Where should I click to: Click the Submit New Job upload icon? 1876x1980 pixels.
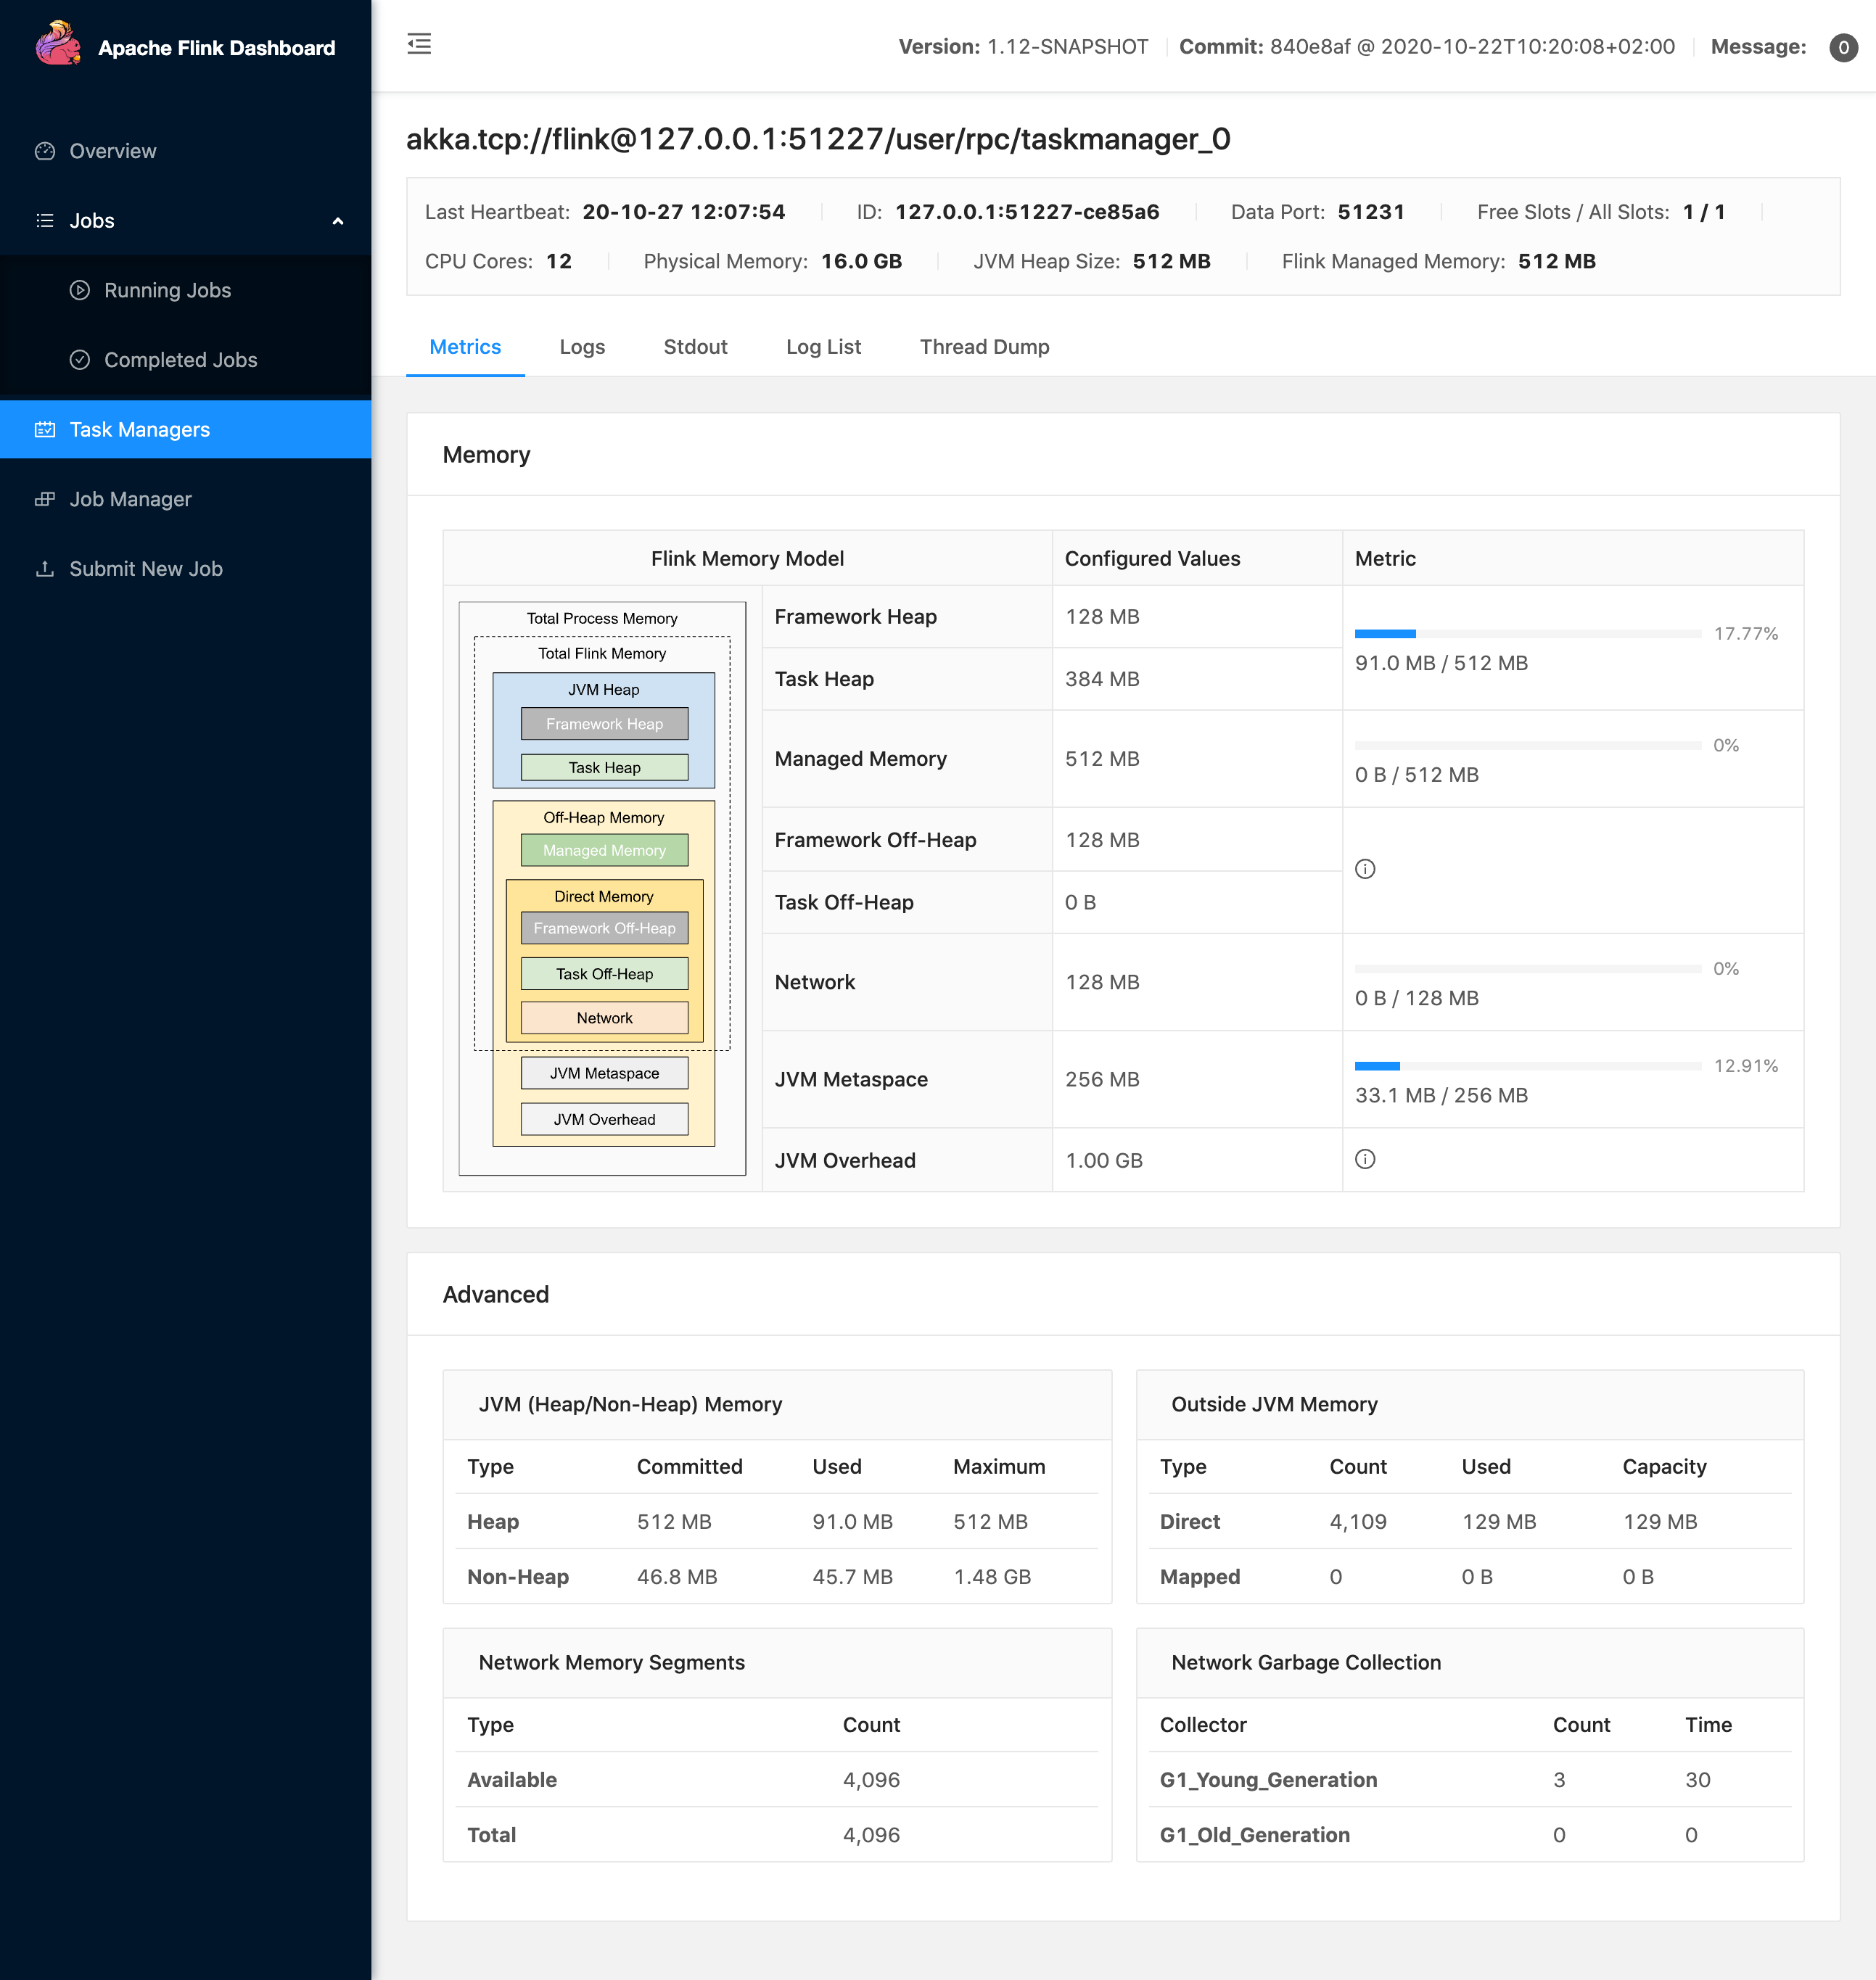[45, 568]
